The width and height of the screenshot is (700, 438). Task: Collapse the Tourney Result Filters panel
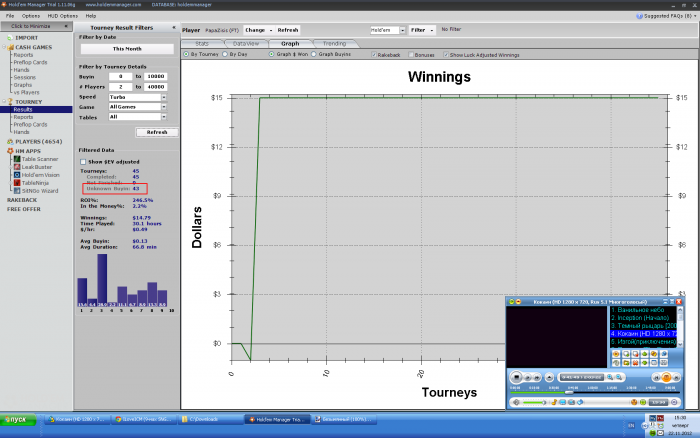(x=174, y=28)
